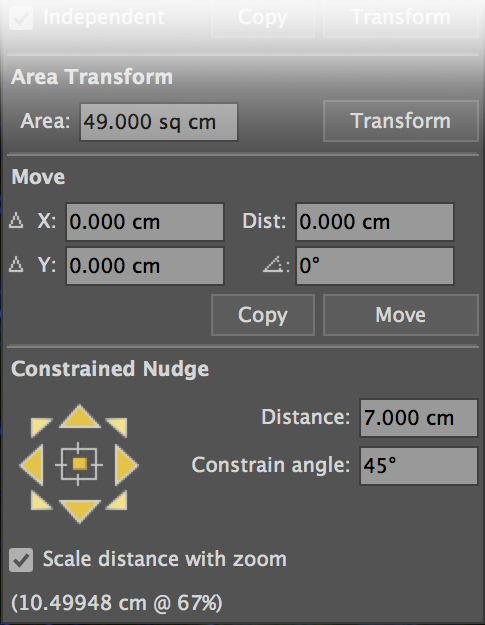Screen dimensions: 485x625
Task: Nudge selection right with right arrow
Action: [127, 465]
